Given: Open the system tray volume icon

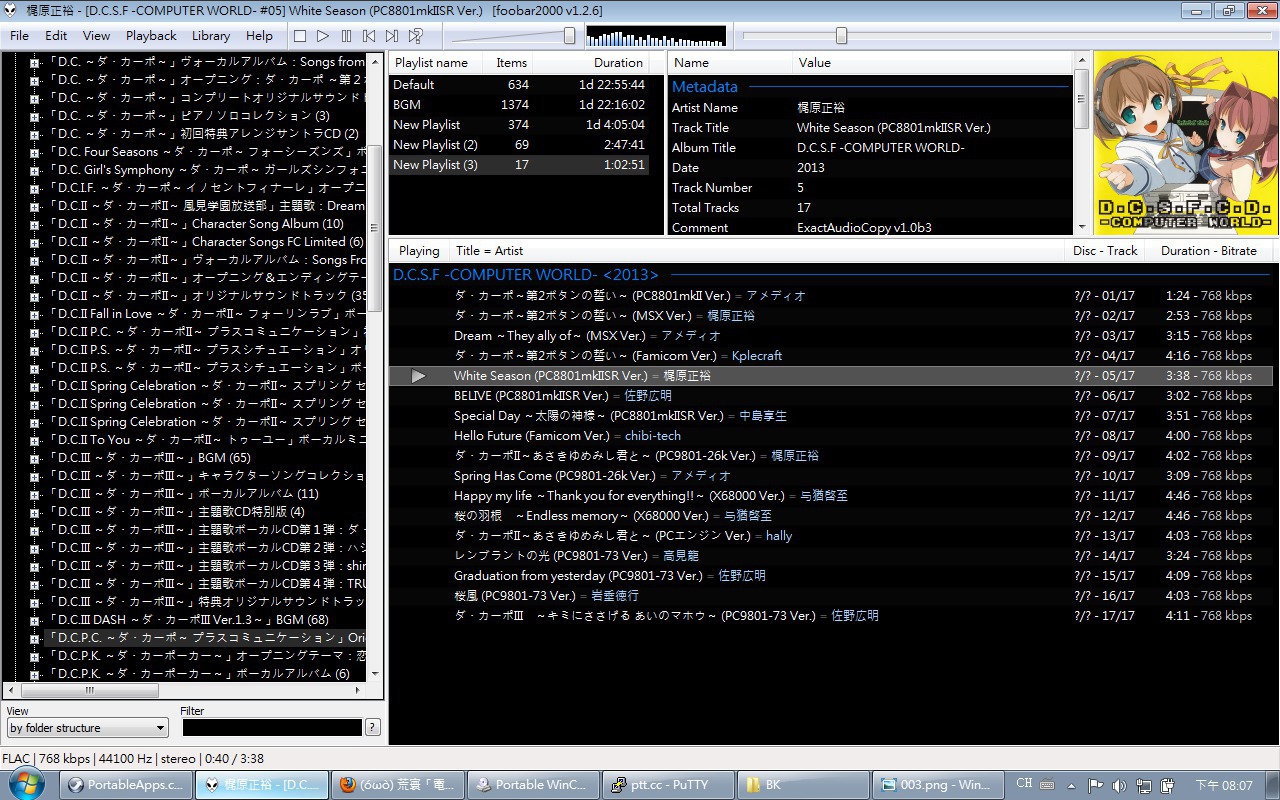Looking at the screenshot, I should click(1119, 785).
